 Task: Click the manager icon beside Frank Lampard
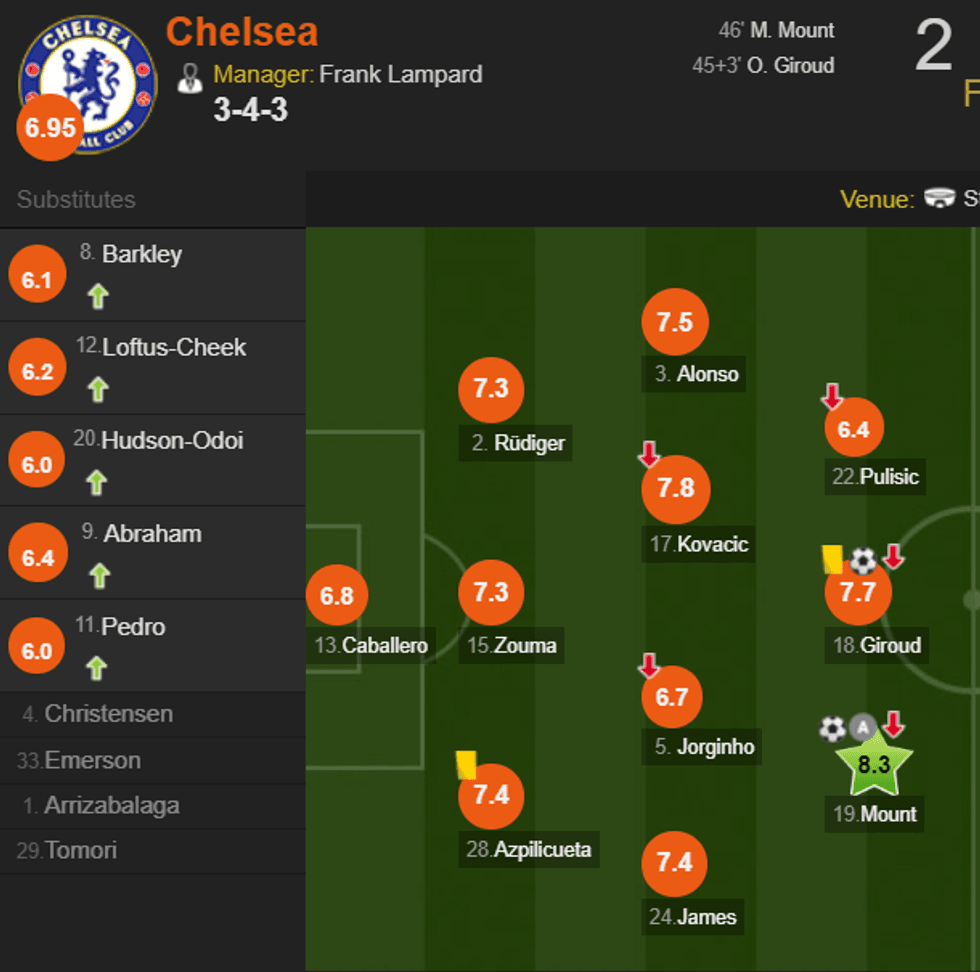190,77
